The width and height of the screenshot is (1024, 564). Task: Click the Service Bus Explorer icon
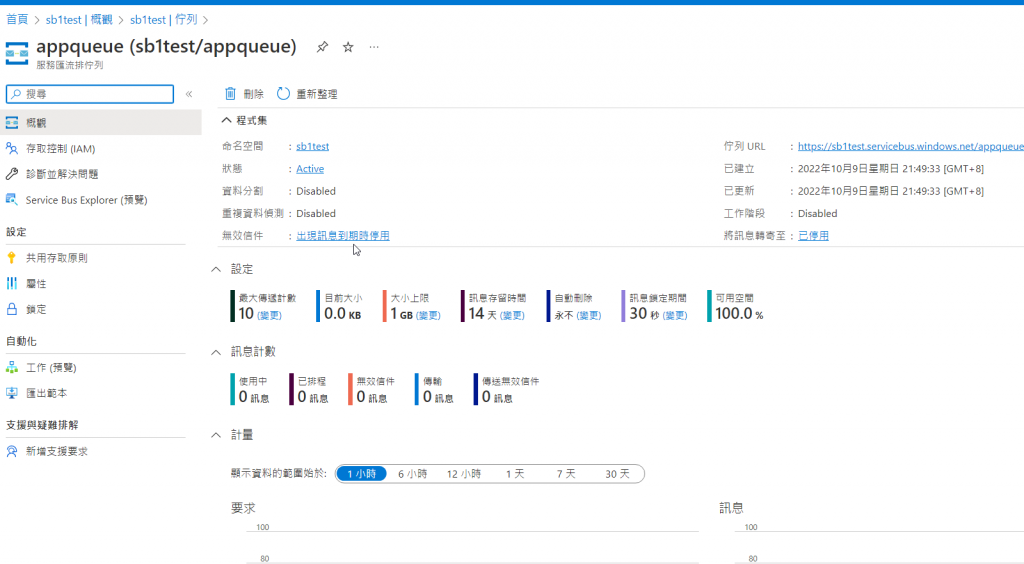click(x=12, y=200)
